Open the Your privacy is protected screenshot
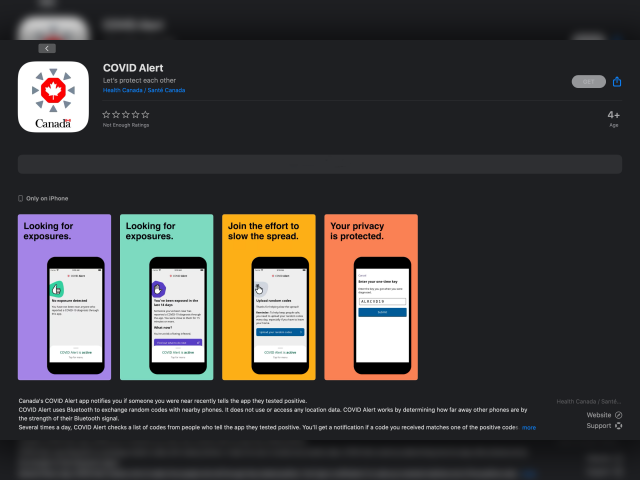Image resolution: width=640 pixels, height=480 pixels. pyautogui.click(x=371, y=297)
